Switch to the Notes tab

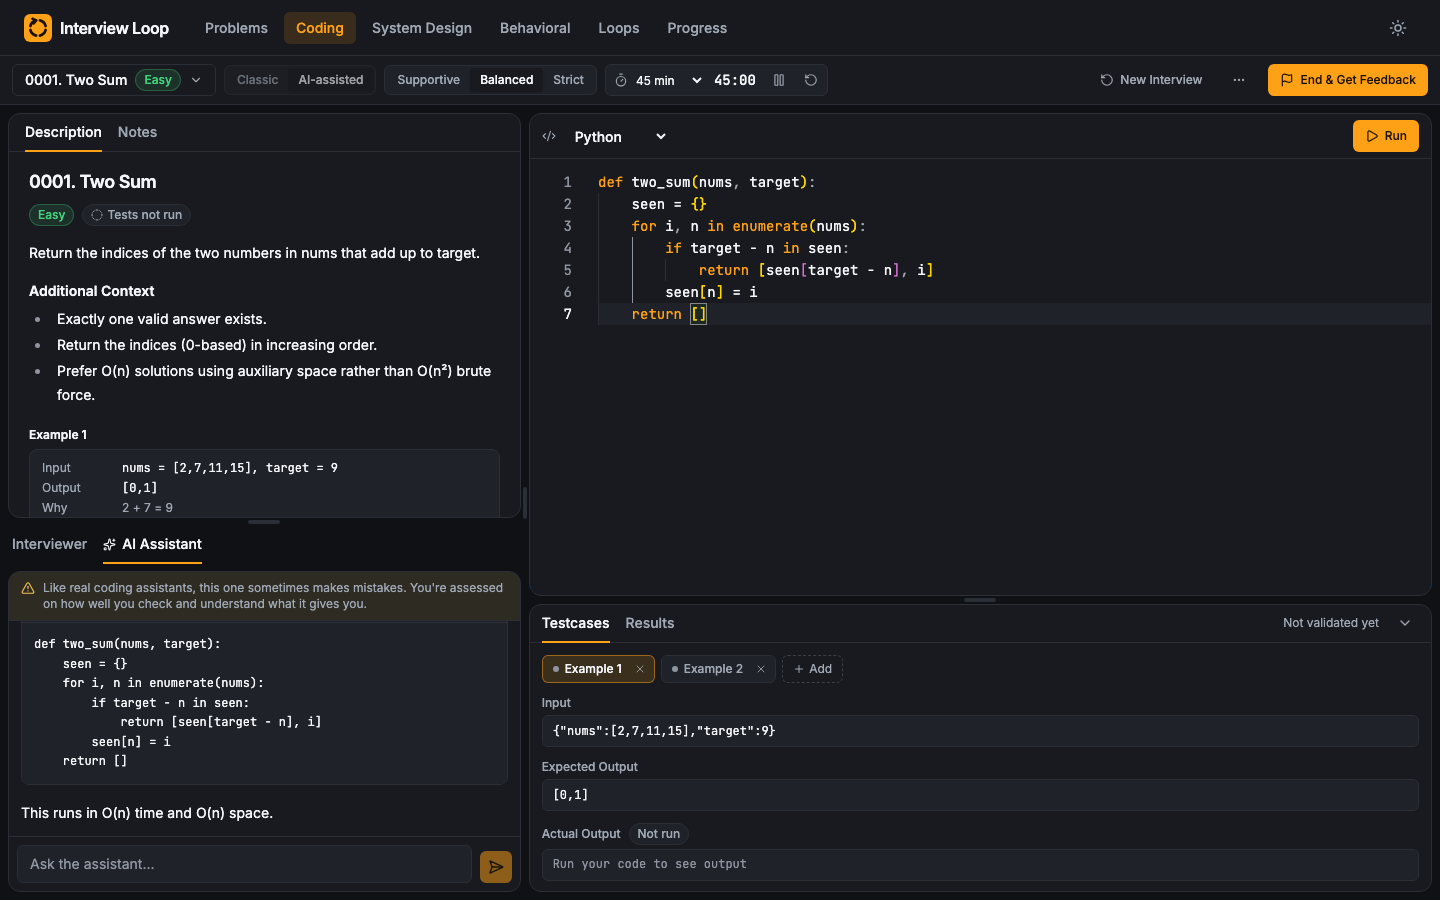pos(137,132)
